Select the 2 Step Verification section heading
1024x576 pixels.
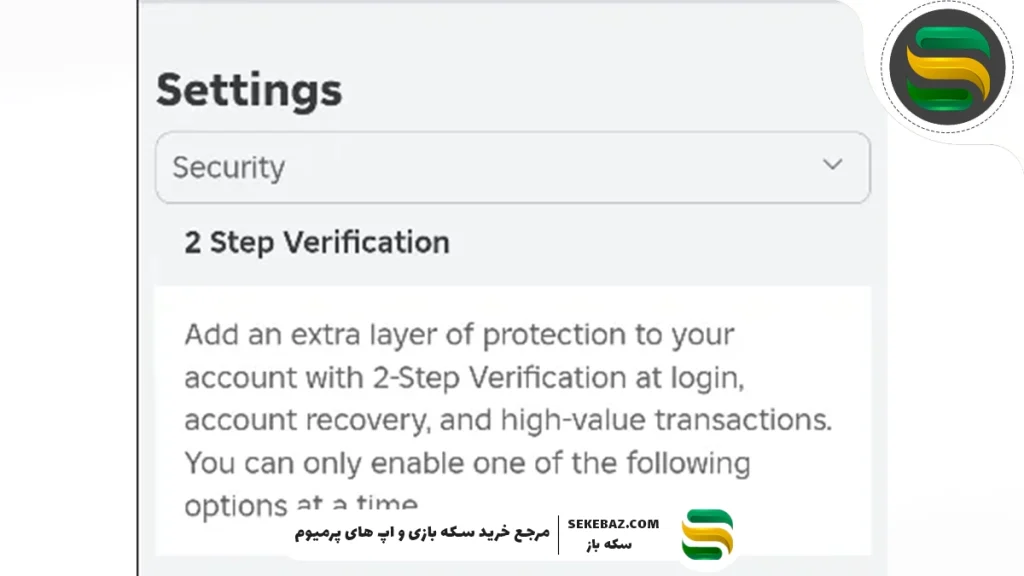[316, 242]
